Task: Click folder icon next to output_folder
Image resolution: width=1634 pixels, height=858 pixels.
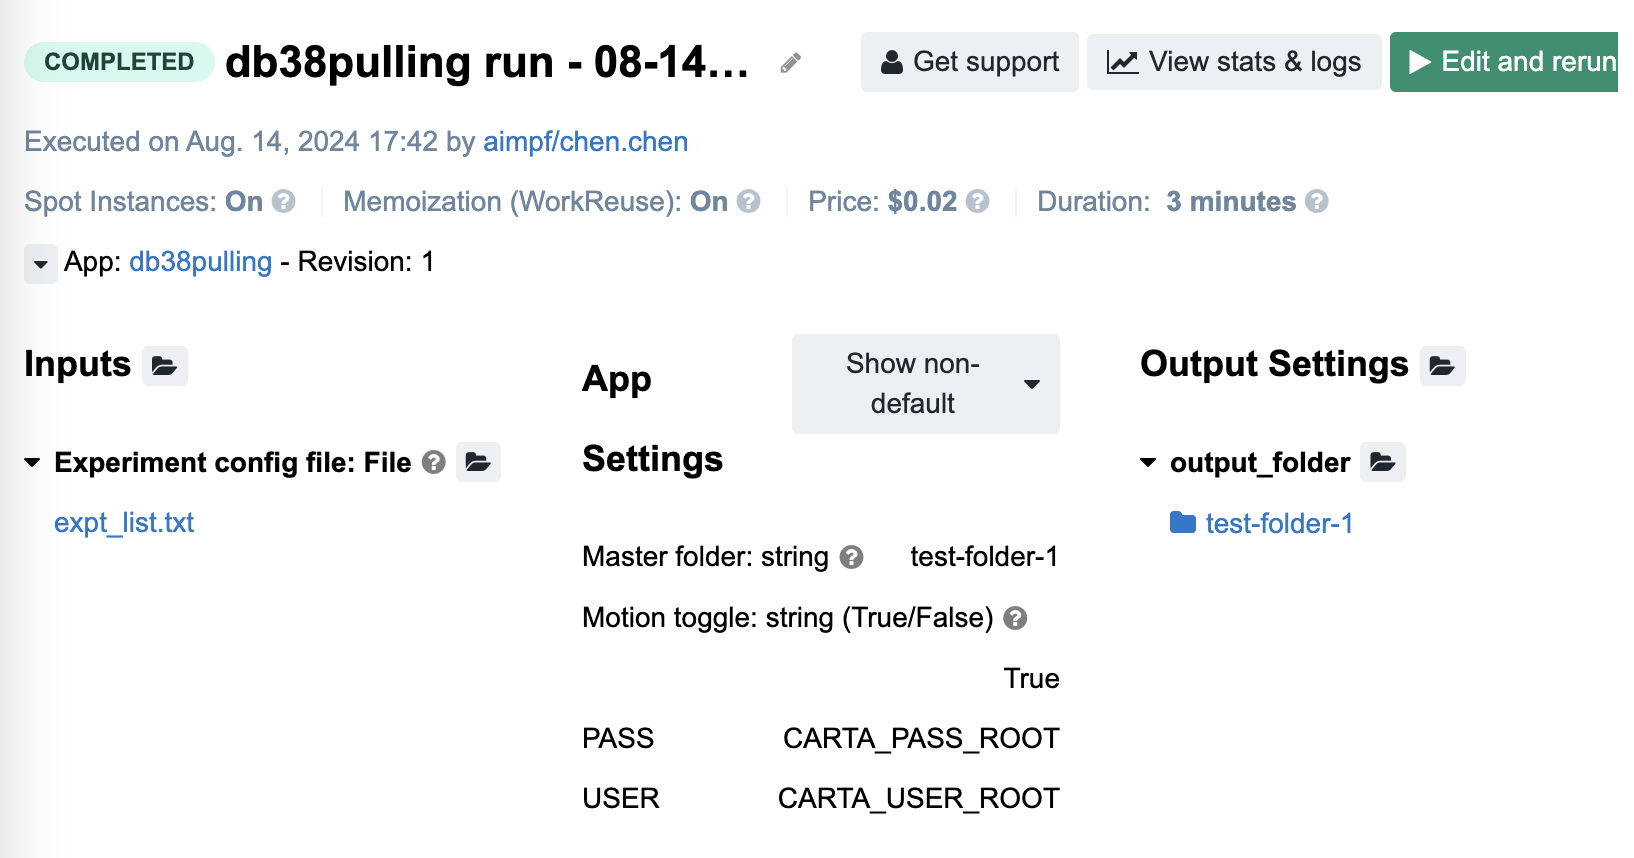Action: click(1383, 462)
